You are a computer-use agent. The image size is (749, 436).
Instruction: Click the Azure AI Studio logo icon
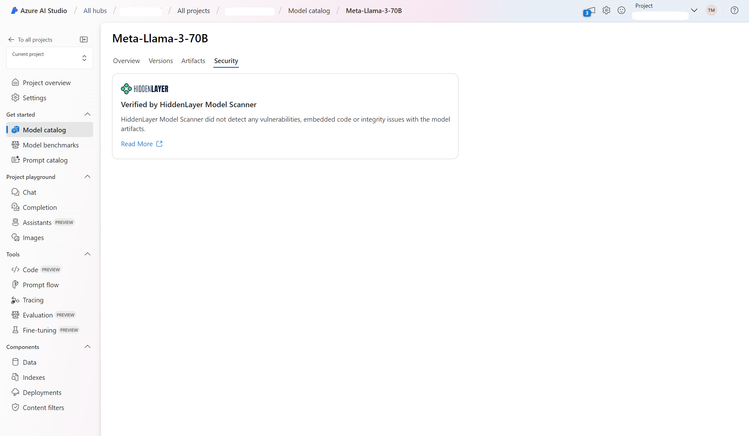coord(14,11)
